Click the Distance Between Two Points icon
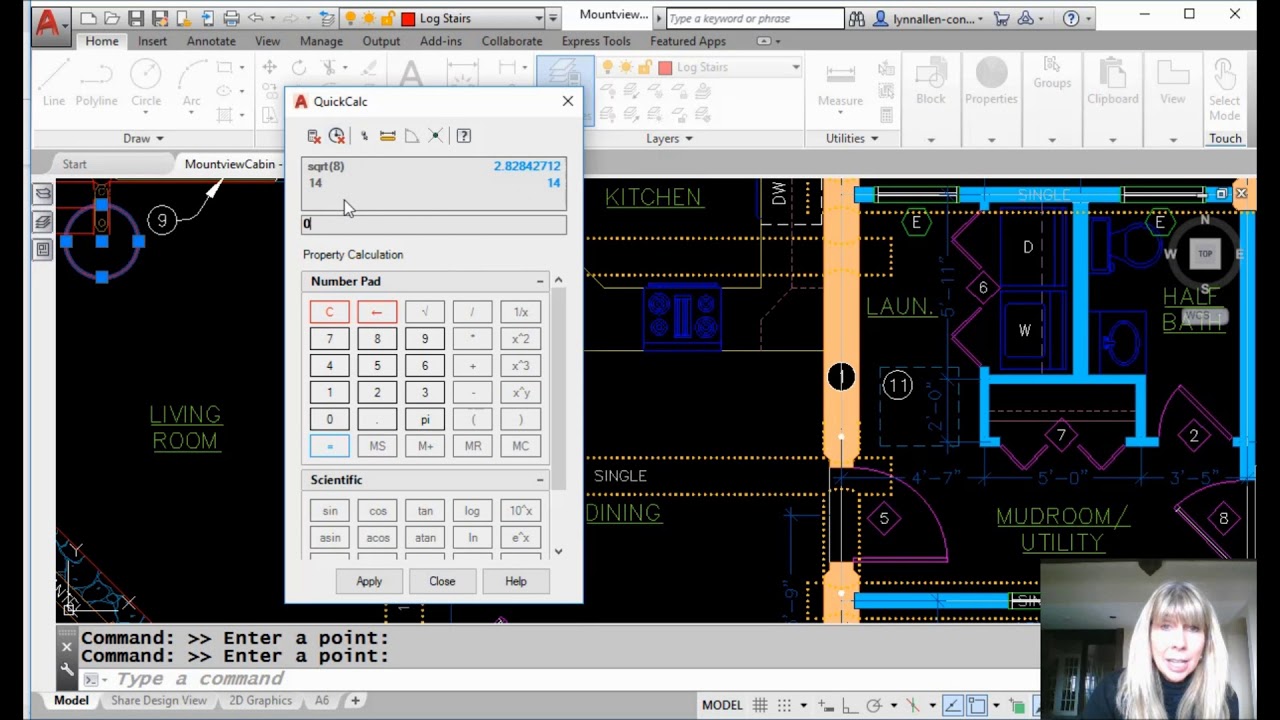Viewport: 1280px width, 720px height. click(x=388, y=136)
